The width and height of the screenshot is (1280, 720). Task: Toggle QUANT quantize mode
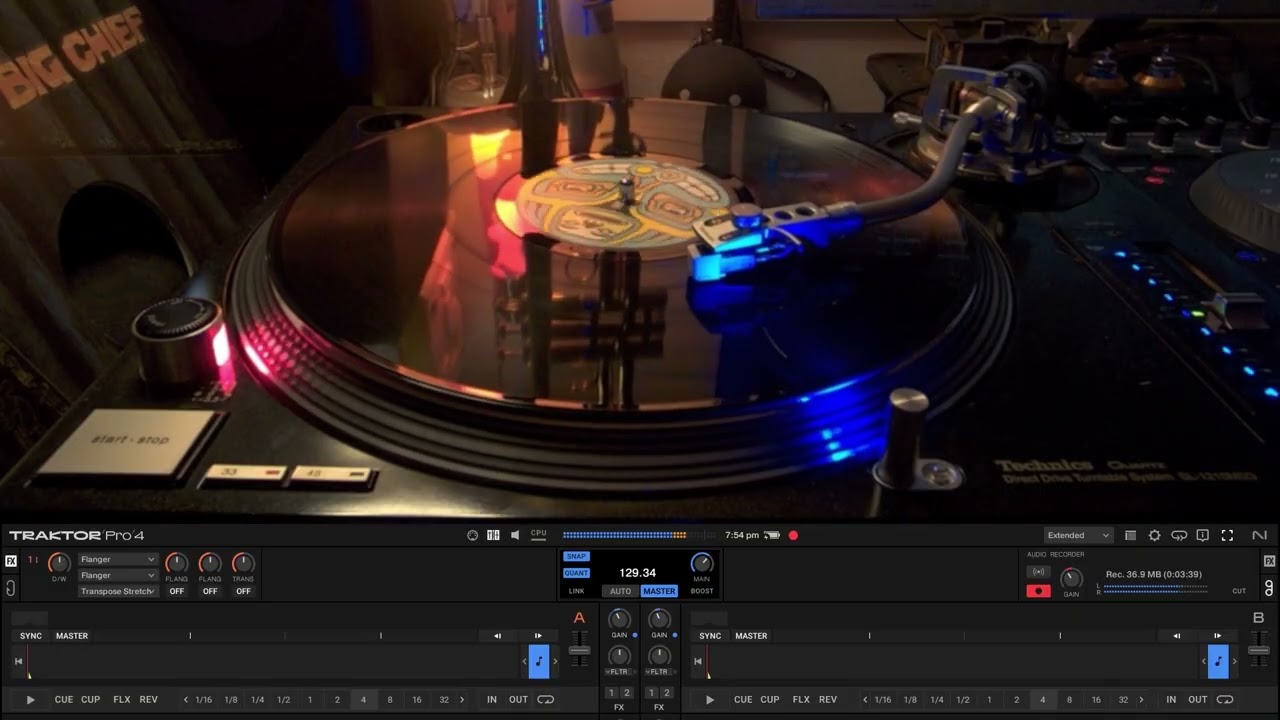point(576,573)
